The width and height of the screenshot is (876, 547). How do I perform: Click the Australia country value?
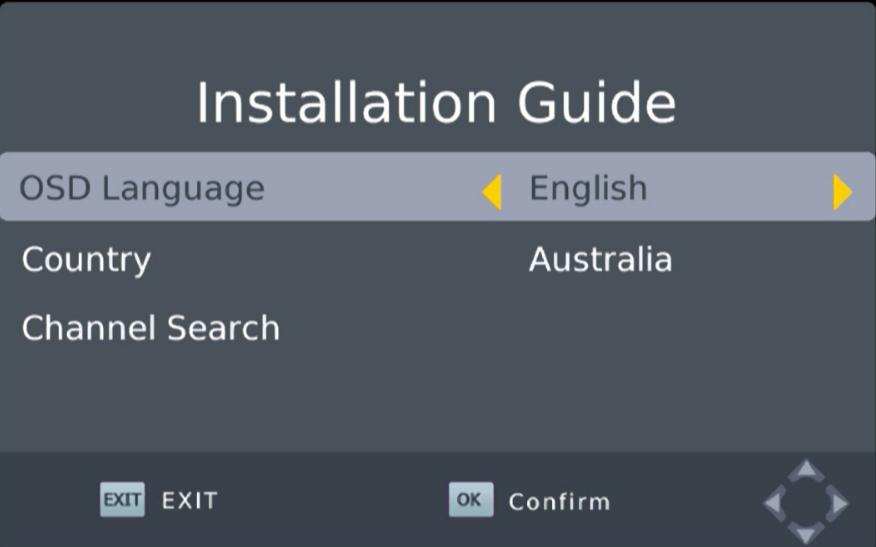coord(601,259)
